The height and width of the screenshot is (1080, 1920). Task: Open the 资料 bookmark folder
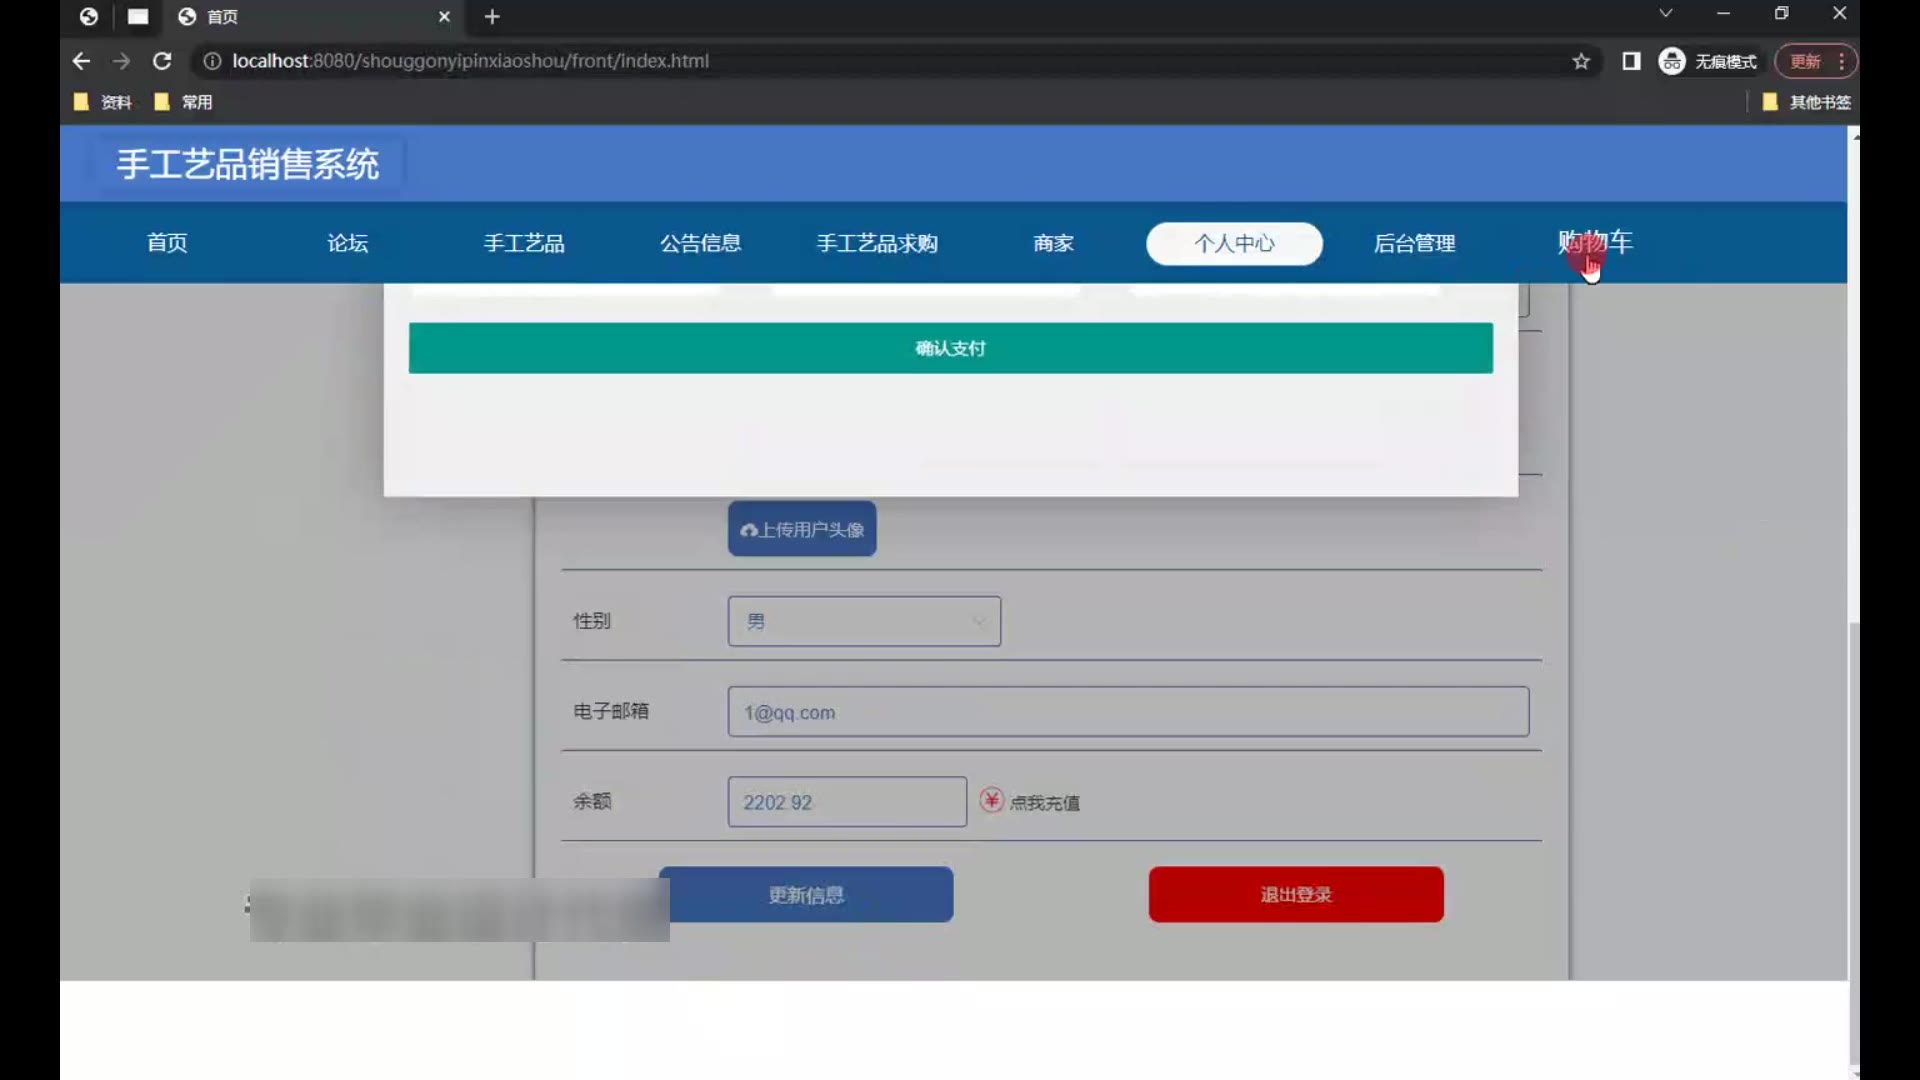(104, 102)
